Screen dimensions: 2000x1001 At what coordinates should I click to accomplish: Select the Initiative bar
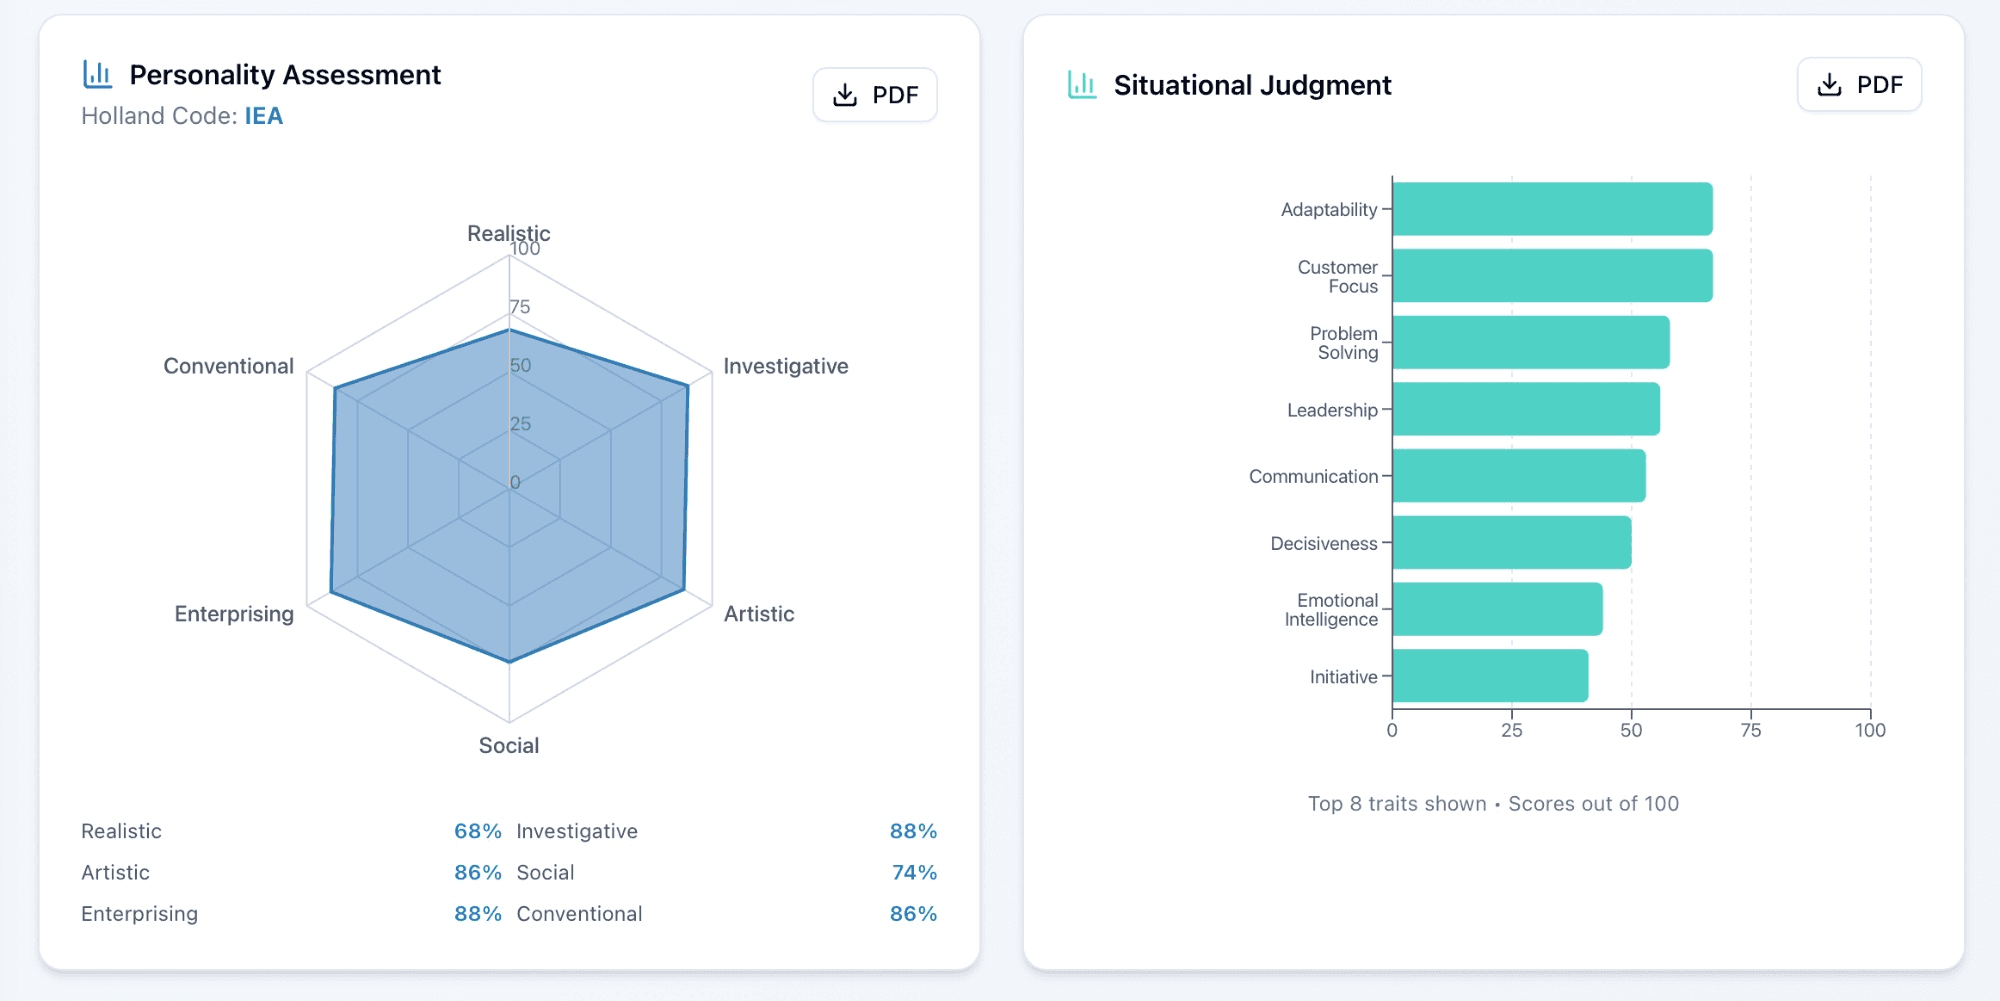[1490, 676]
